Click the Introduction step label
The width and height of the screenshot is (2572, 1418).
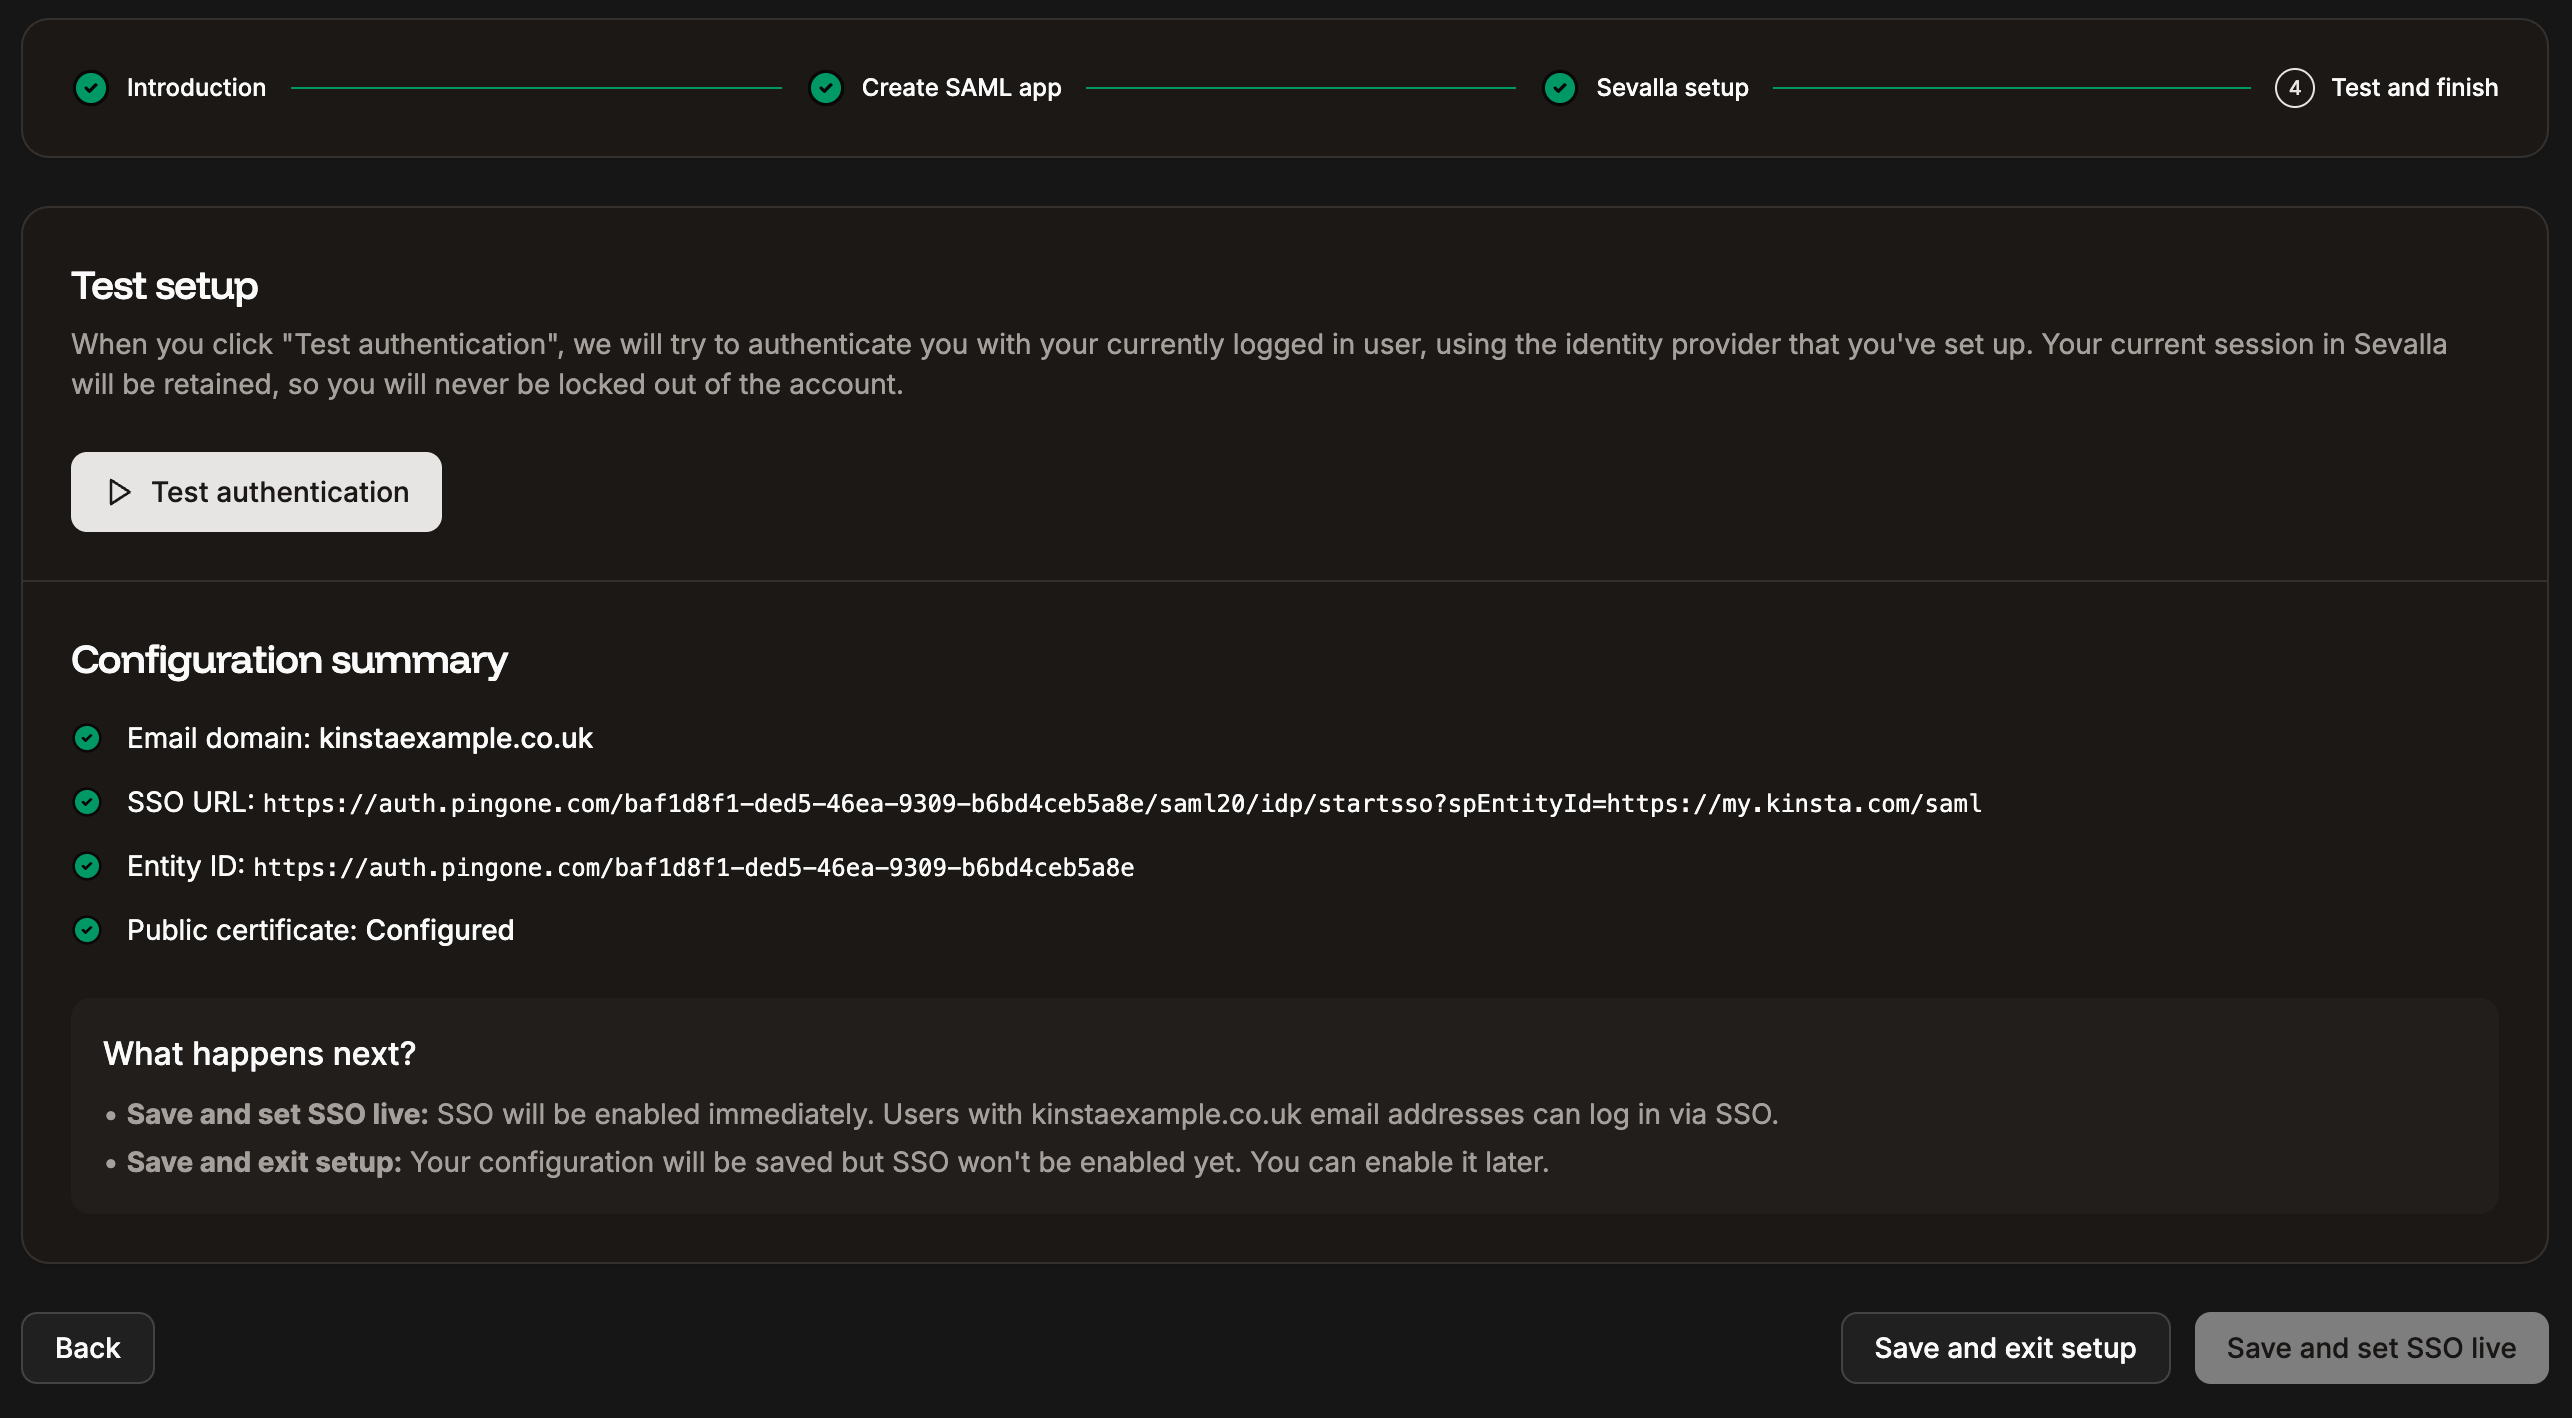click(x=196, y=87)
